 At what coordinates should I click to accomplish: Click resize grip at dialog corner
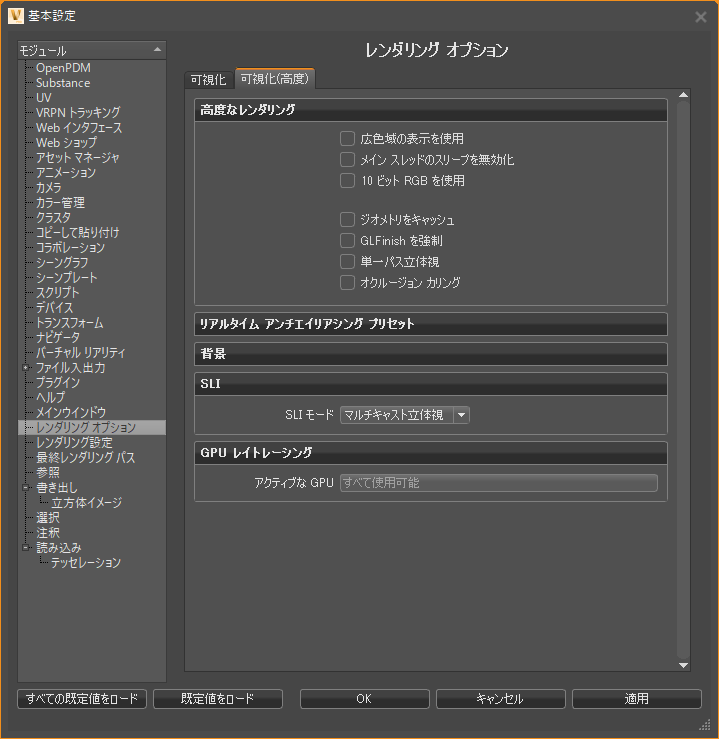(705, 725)
